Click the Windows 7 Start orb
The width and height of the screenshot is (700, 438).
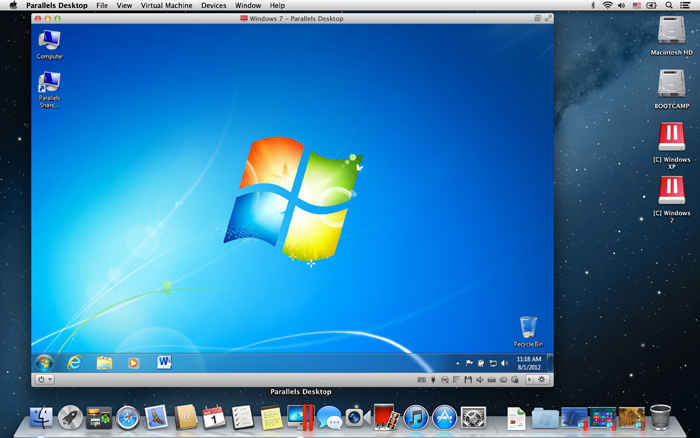coord(44,363)
